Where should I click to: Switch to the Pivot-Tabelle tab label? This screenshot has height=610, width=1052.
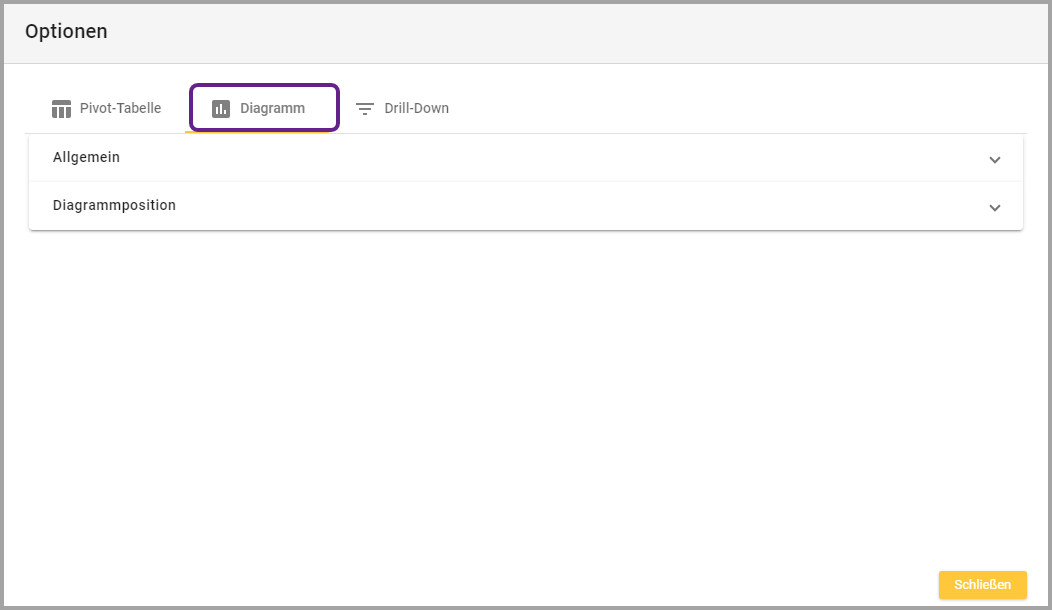[x=120, y=108]
